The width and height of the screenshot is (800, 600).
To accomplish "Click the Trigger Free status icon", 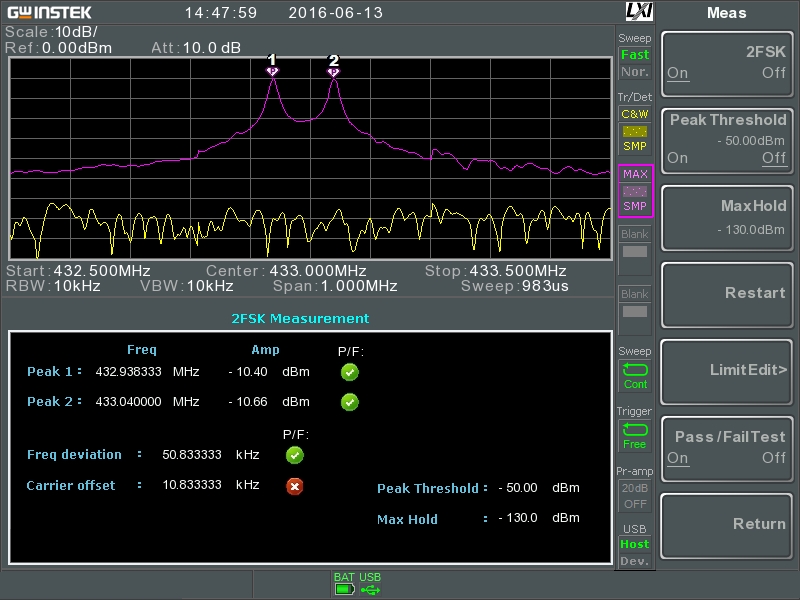I will tap(635, 436).
